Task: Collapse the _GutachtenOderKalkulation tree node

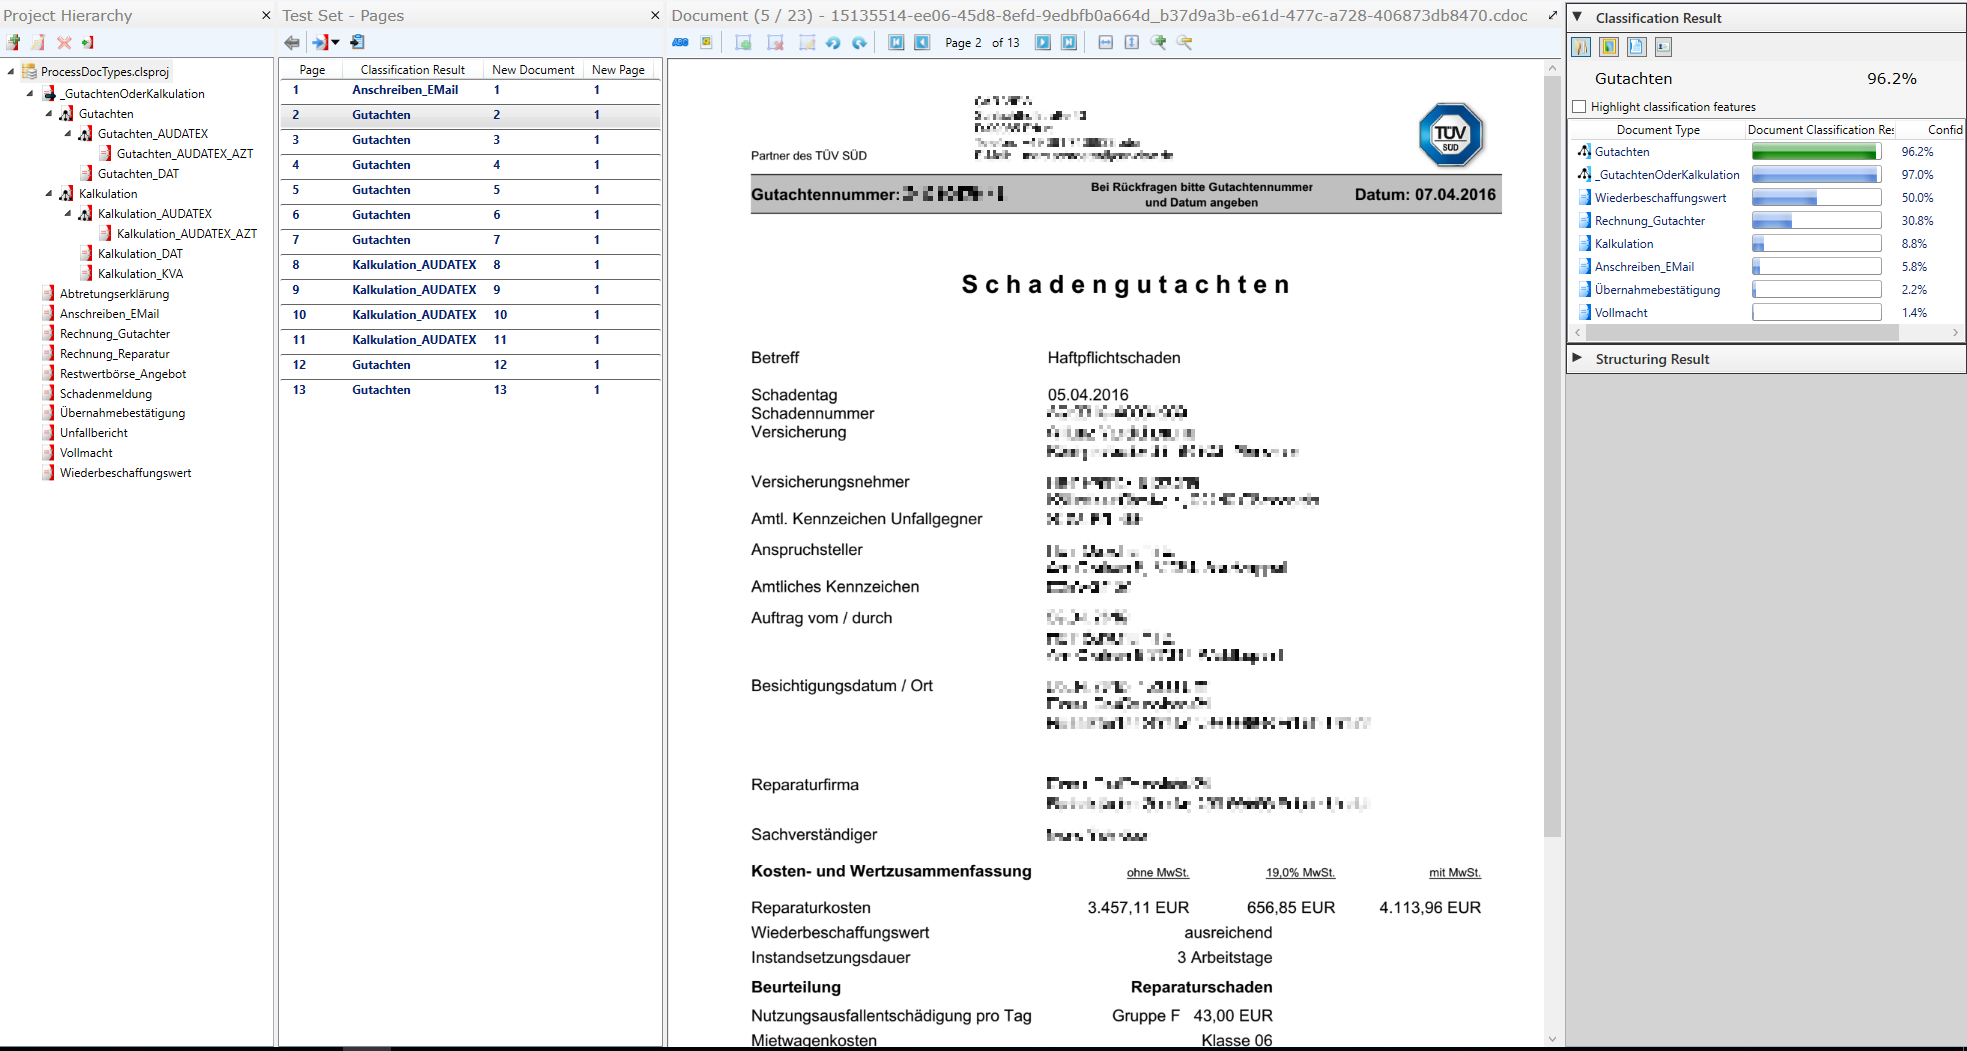Action: pos(30,93)
